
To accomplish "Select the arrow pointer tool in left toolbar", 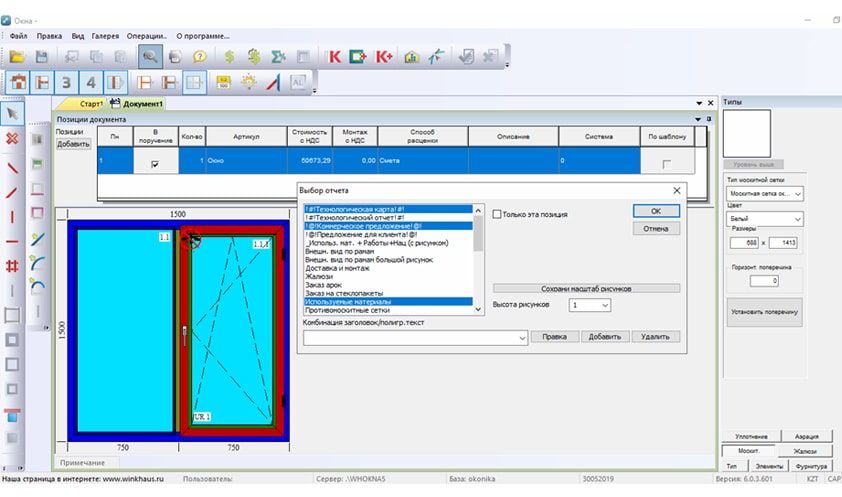I will pos(13,113).
